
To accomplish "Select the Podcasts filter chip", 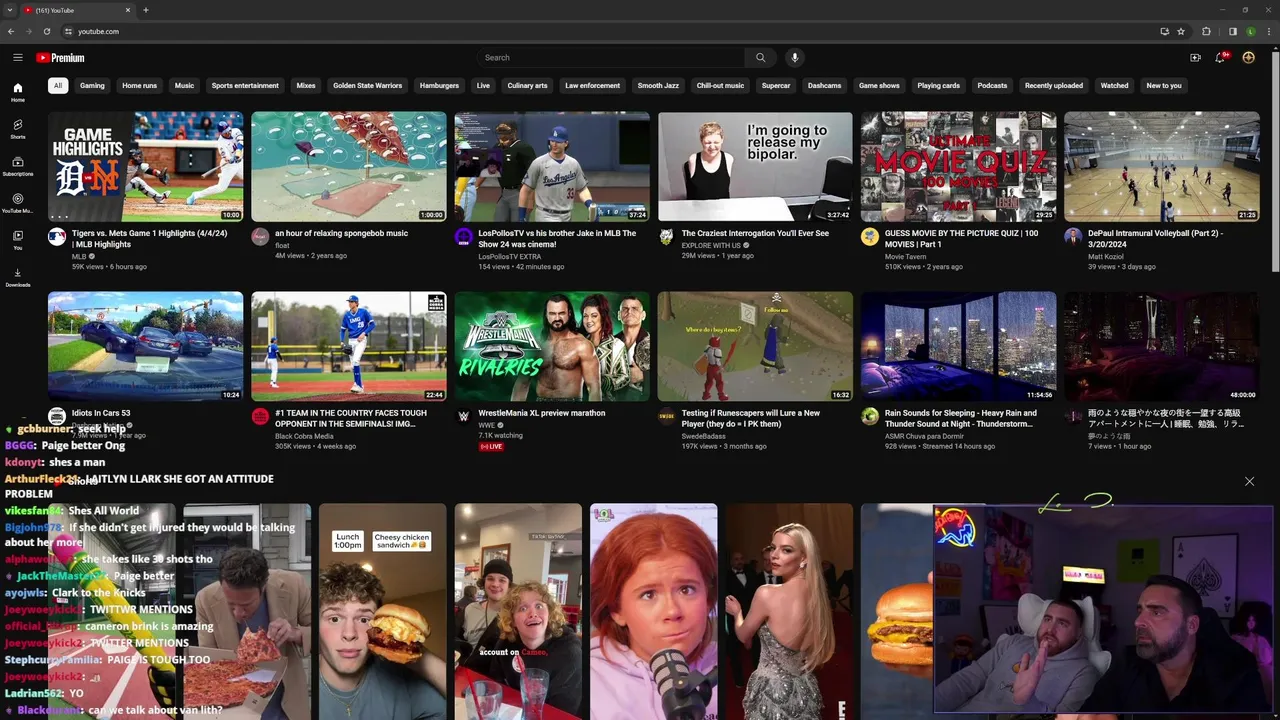I will [992, 86].
